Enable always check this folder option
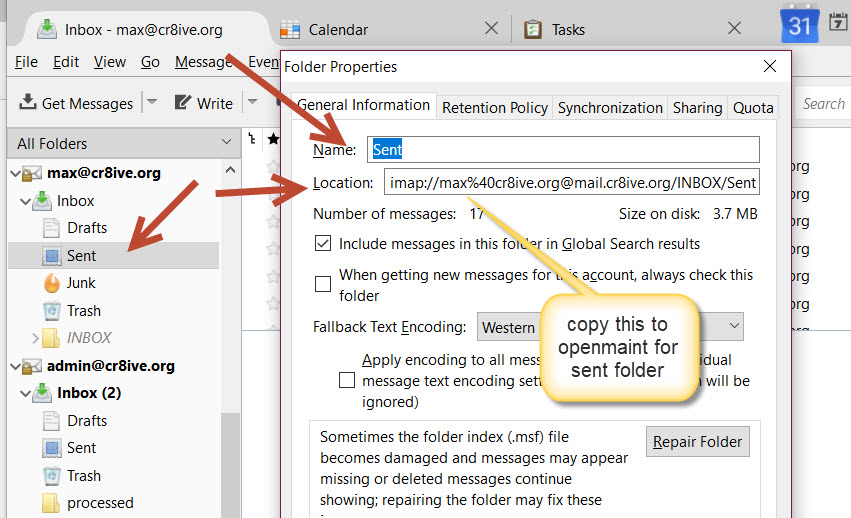This screenshot has height=518, width=851. [x=323, y=284]
